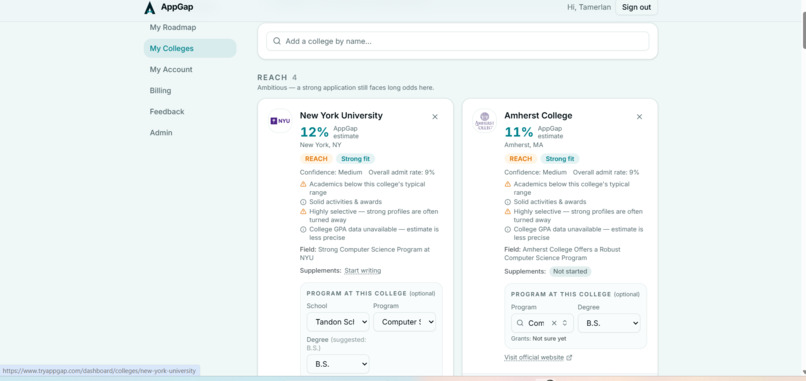Click NYU warning icon for Academics below range
This screenshot has height=381, width=806.
[303, 184]
